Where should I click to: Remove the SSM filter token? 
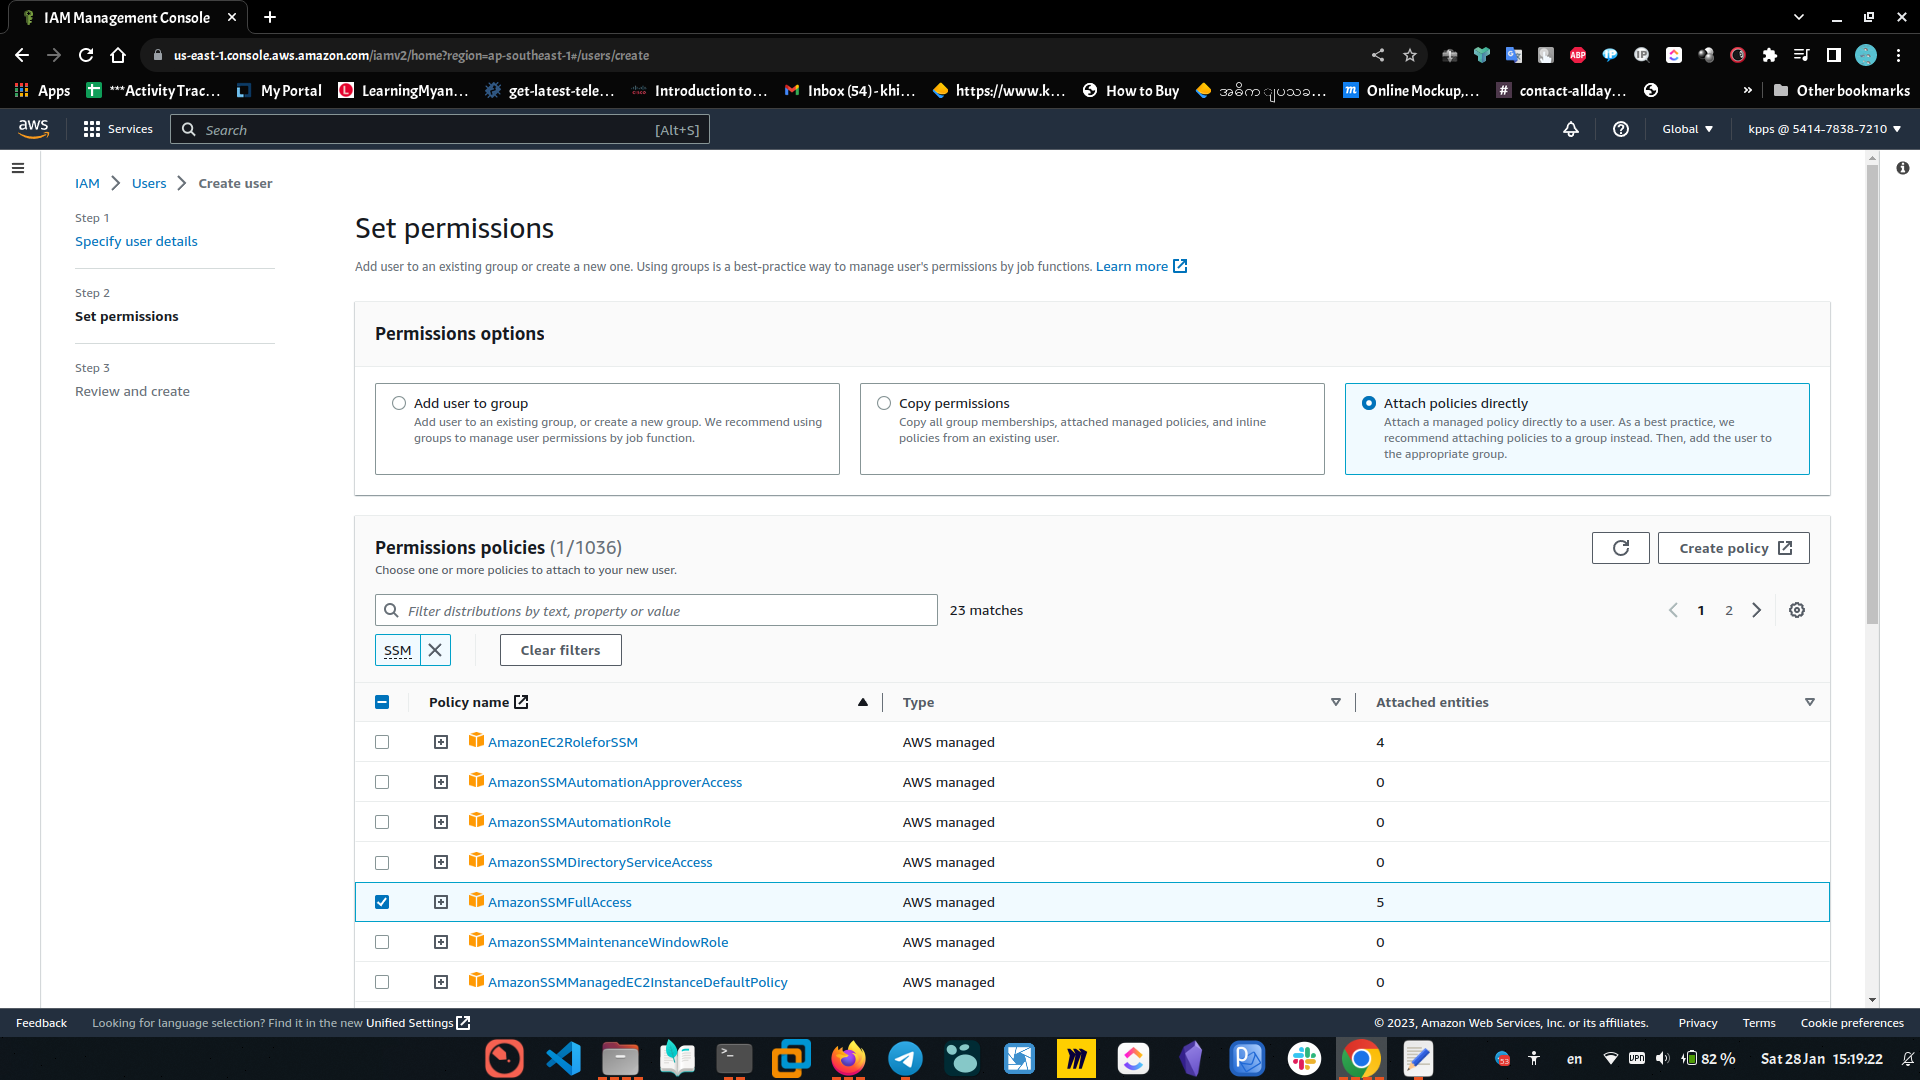click(435, 650)
